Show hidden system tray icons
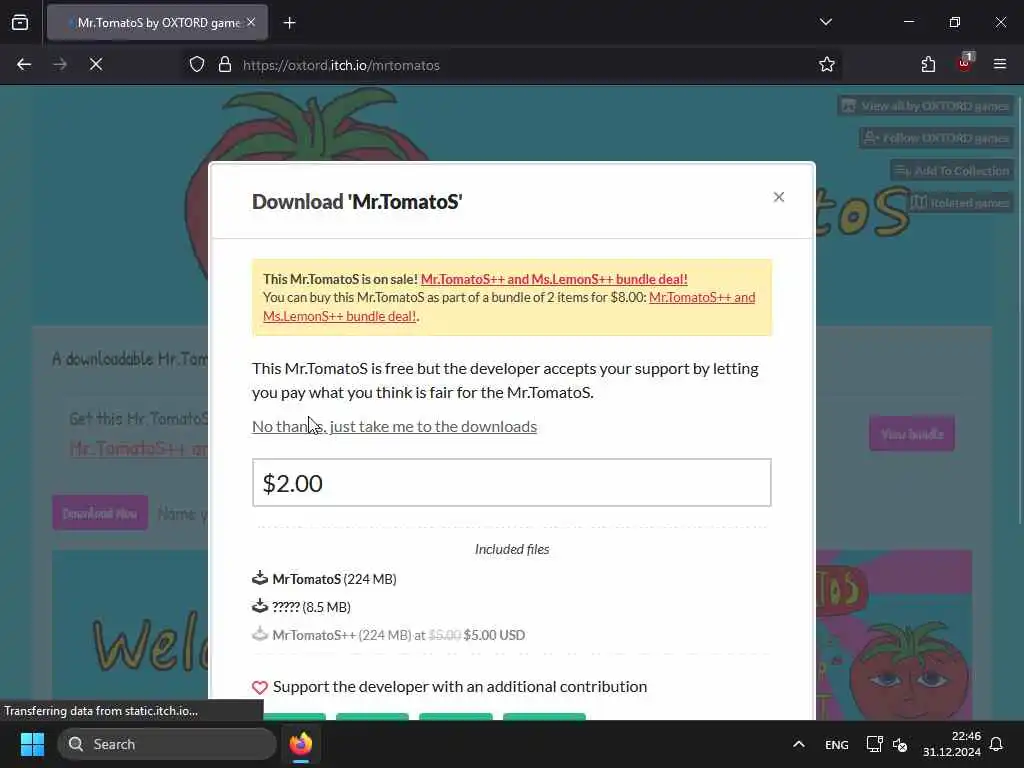 point(799,744)
